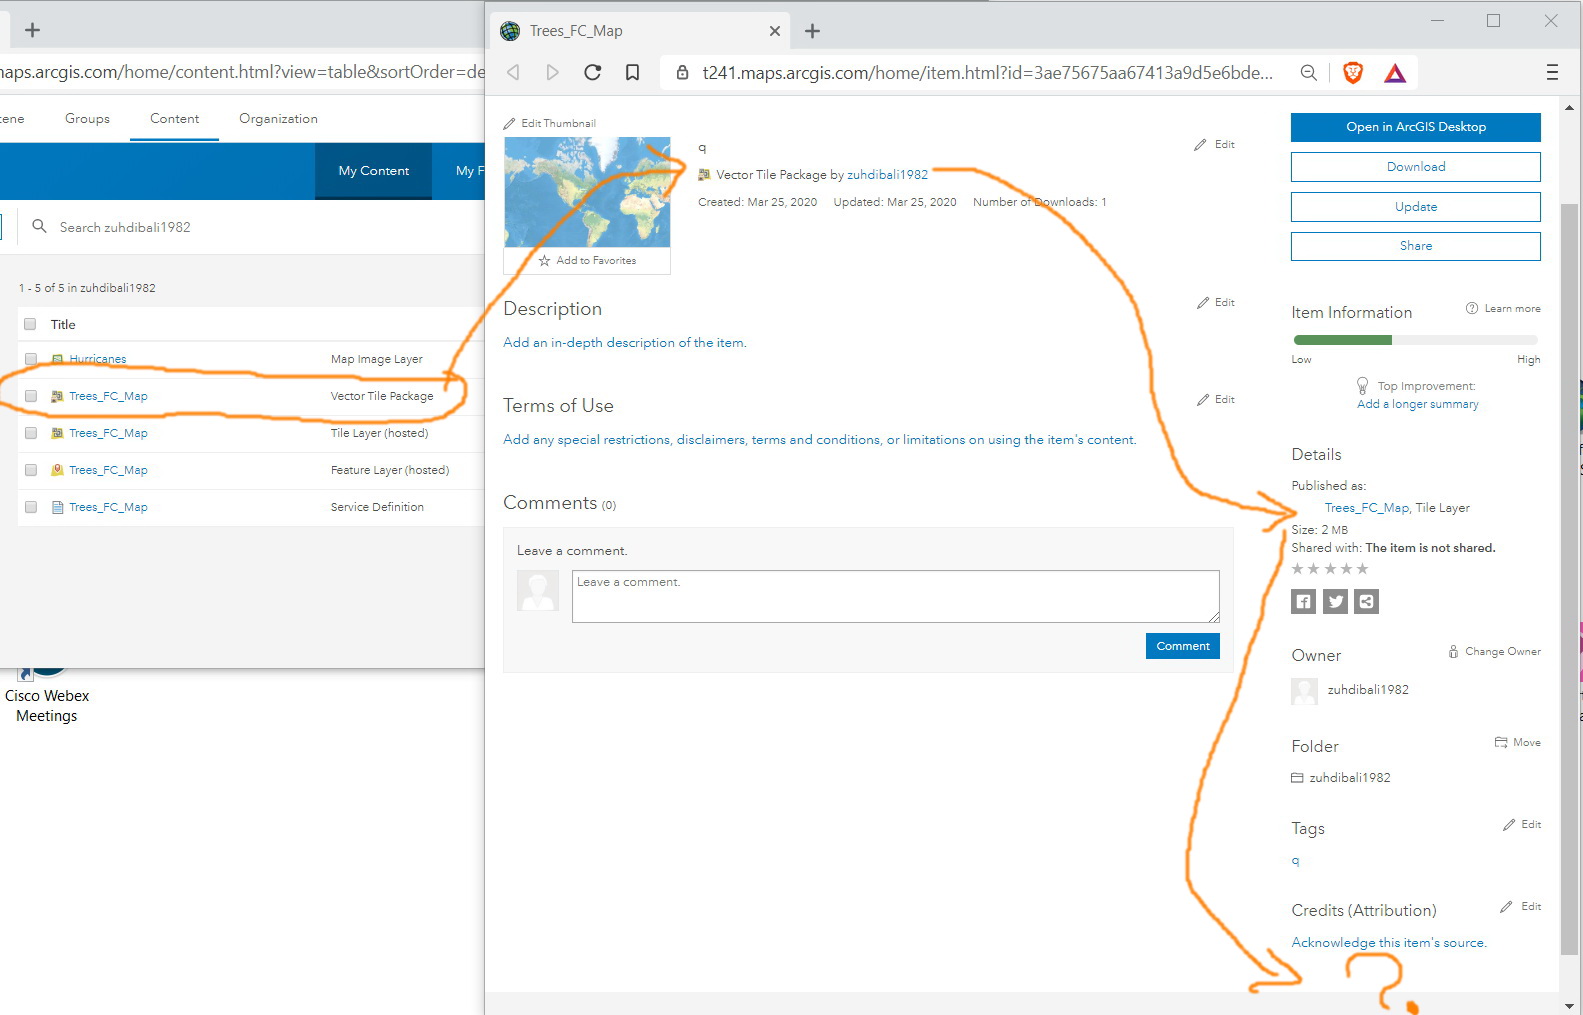Toggle the select-all checkbox beside Title
The height and width of the screenshot is (1015, 1583).
click(30, 324)
